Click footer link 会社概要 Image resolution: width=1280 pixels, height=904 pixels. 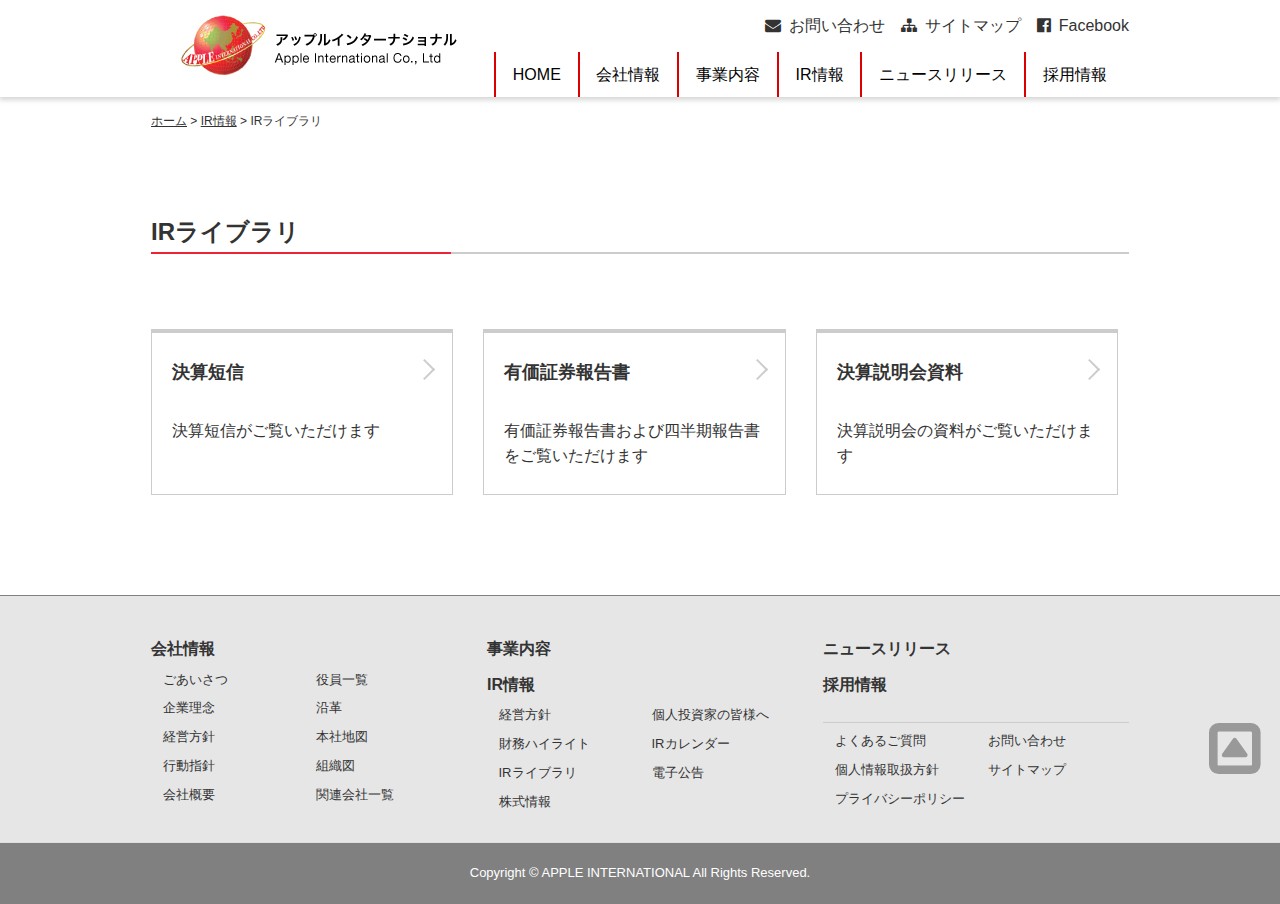189,795
